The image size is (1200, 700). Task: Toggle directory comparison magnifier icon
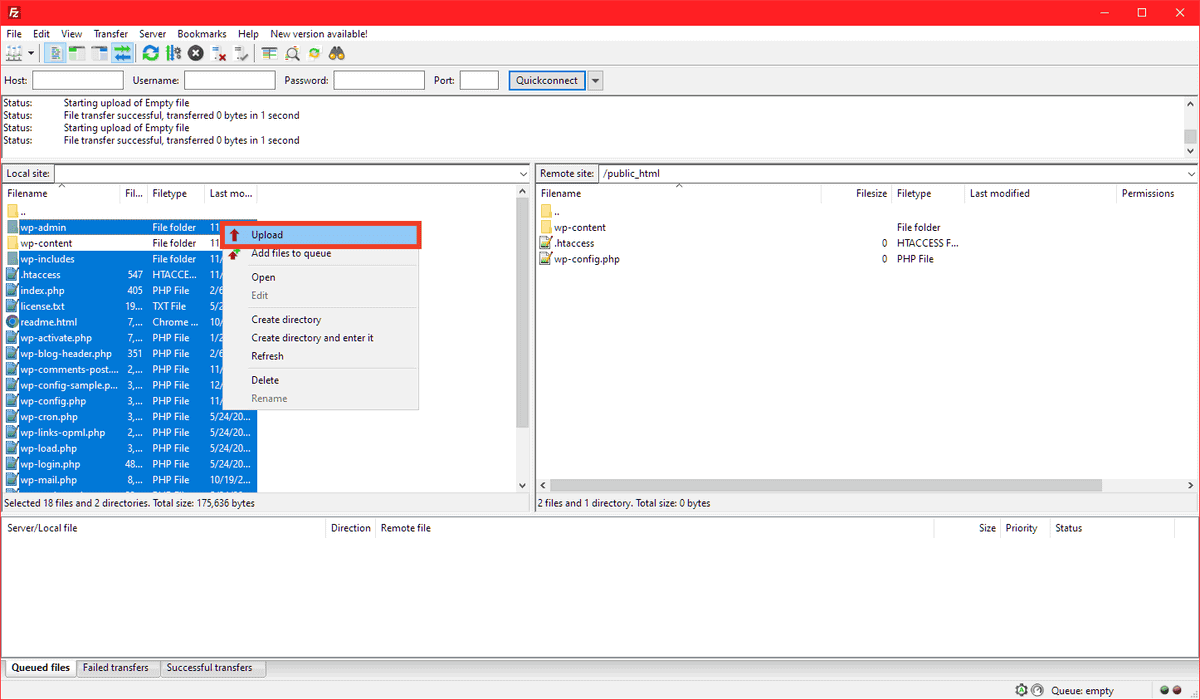tap(292, 53)
